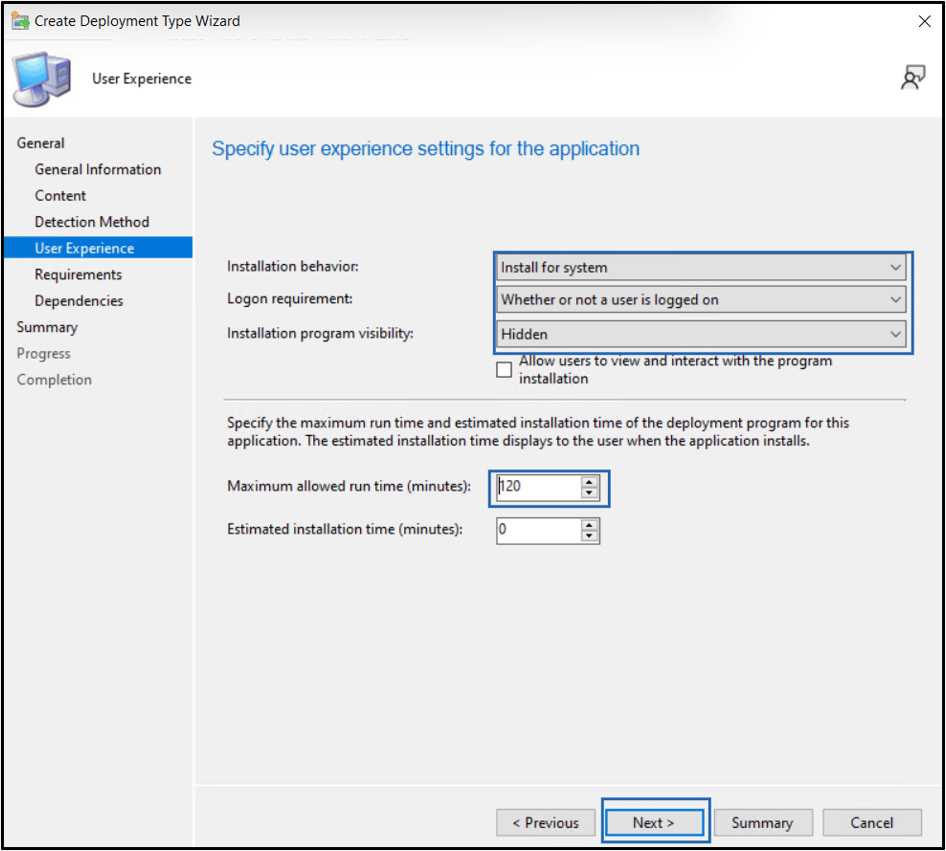The height and width of the screenshot is (851, 946).
Task: Increase estimated installation time value
Action: click(x=589, y=525)
